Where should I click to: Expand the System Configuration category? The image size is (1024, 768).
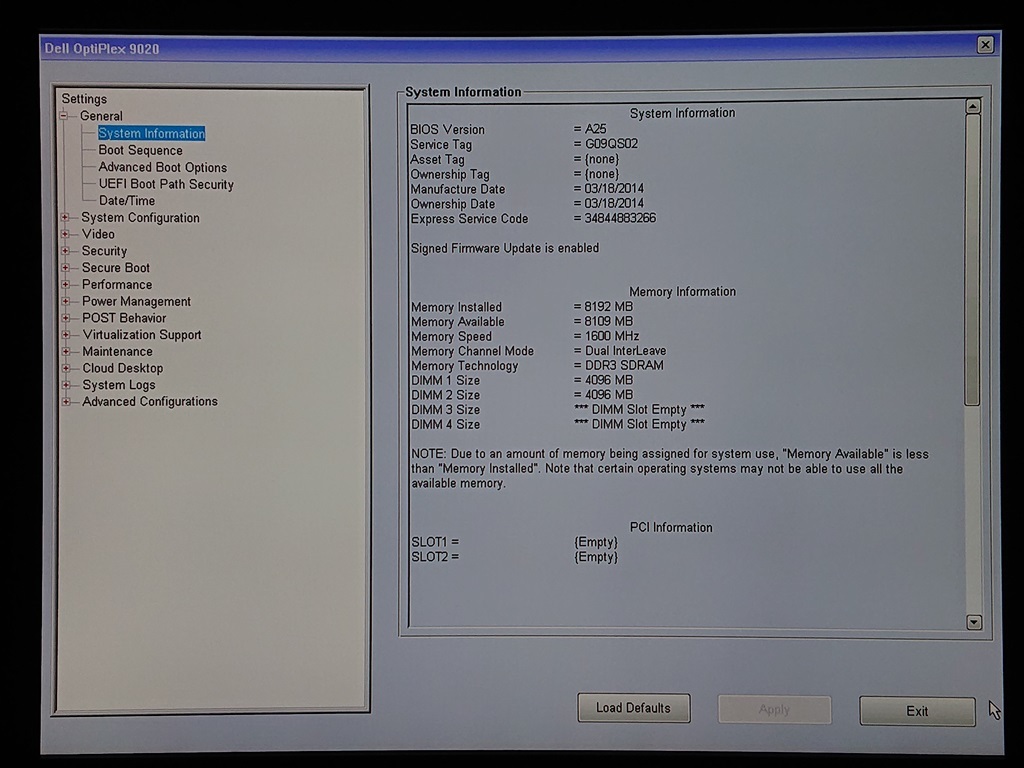pos(65,217)
